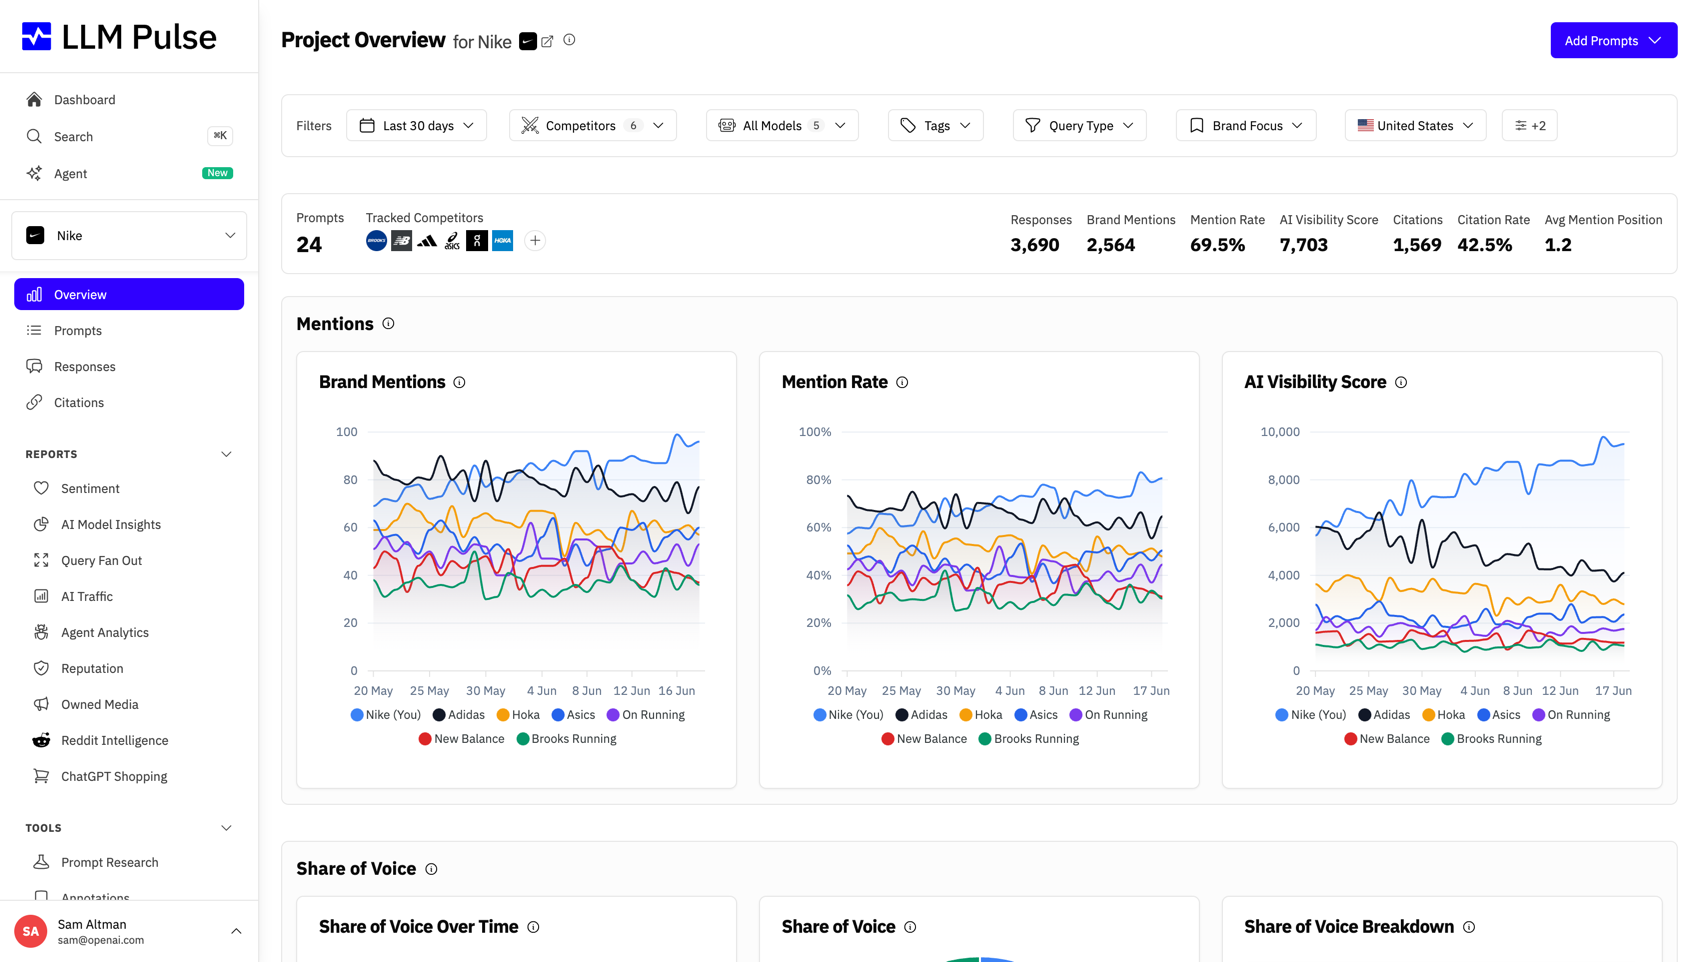Toggle New Balance series in Mention Rate legend
1700x962 pixels.
[x=924, y=739]
